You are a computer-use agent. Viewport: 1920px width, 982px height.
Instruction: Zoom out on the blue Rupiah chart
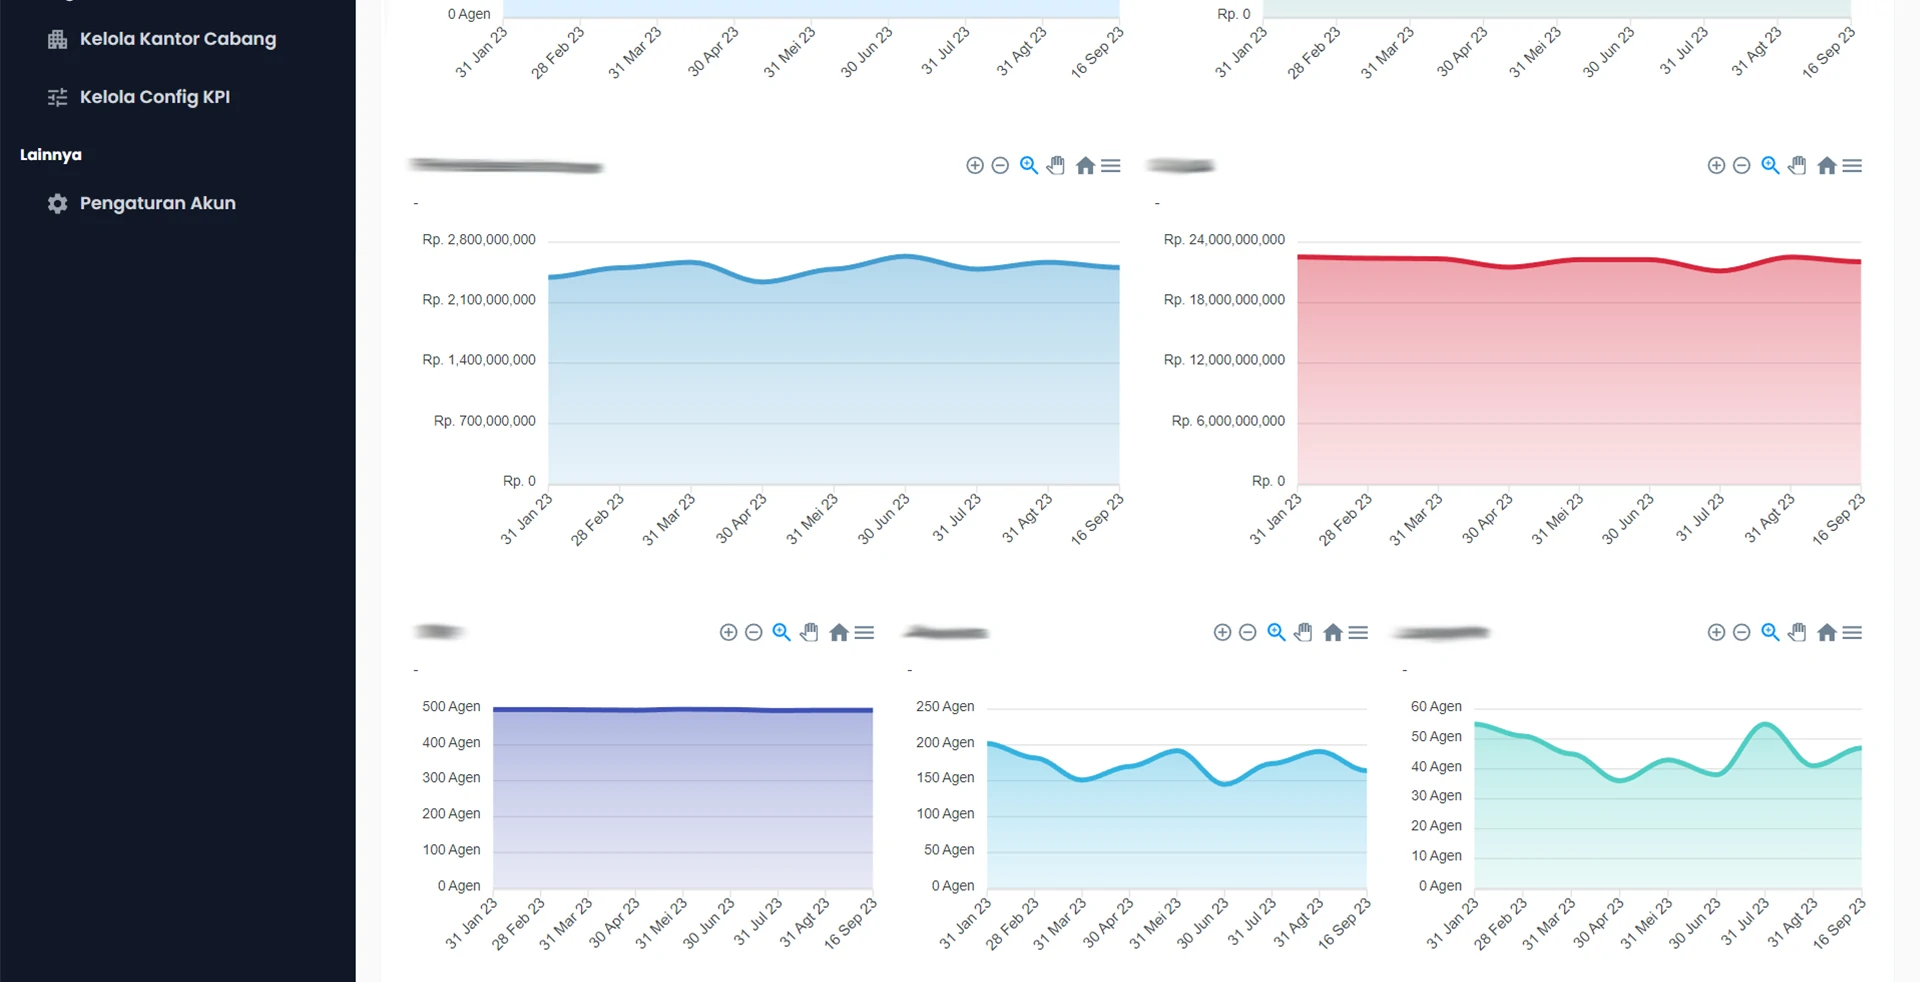pyautogui.click(x=1000, y=166)
